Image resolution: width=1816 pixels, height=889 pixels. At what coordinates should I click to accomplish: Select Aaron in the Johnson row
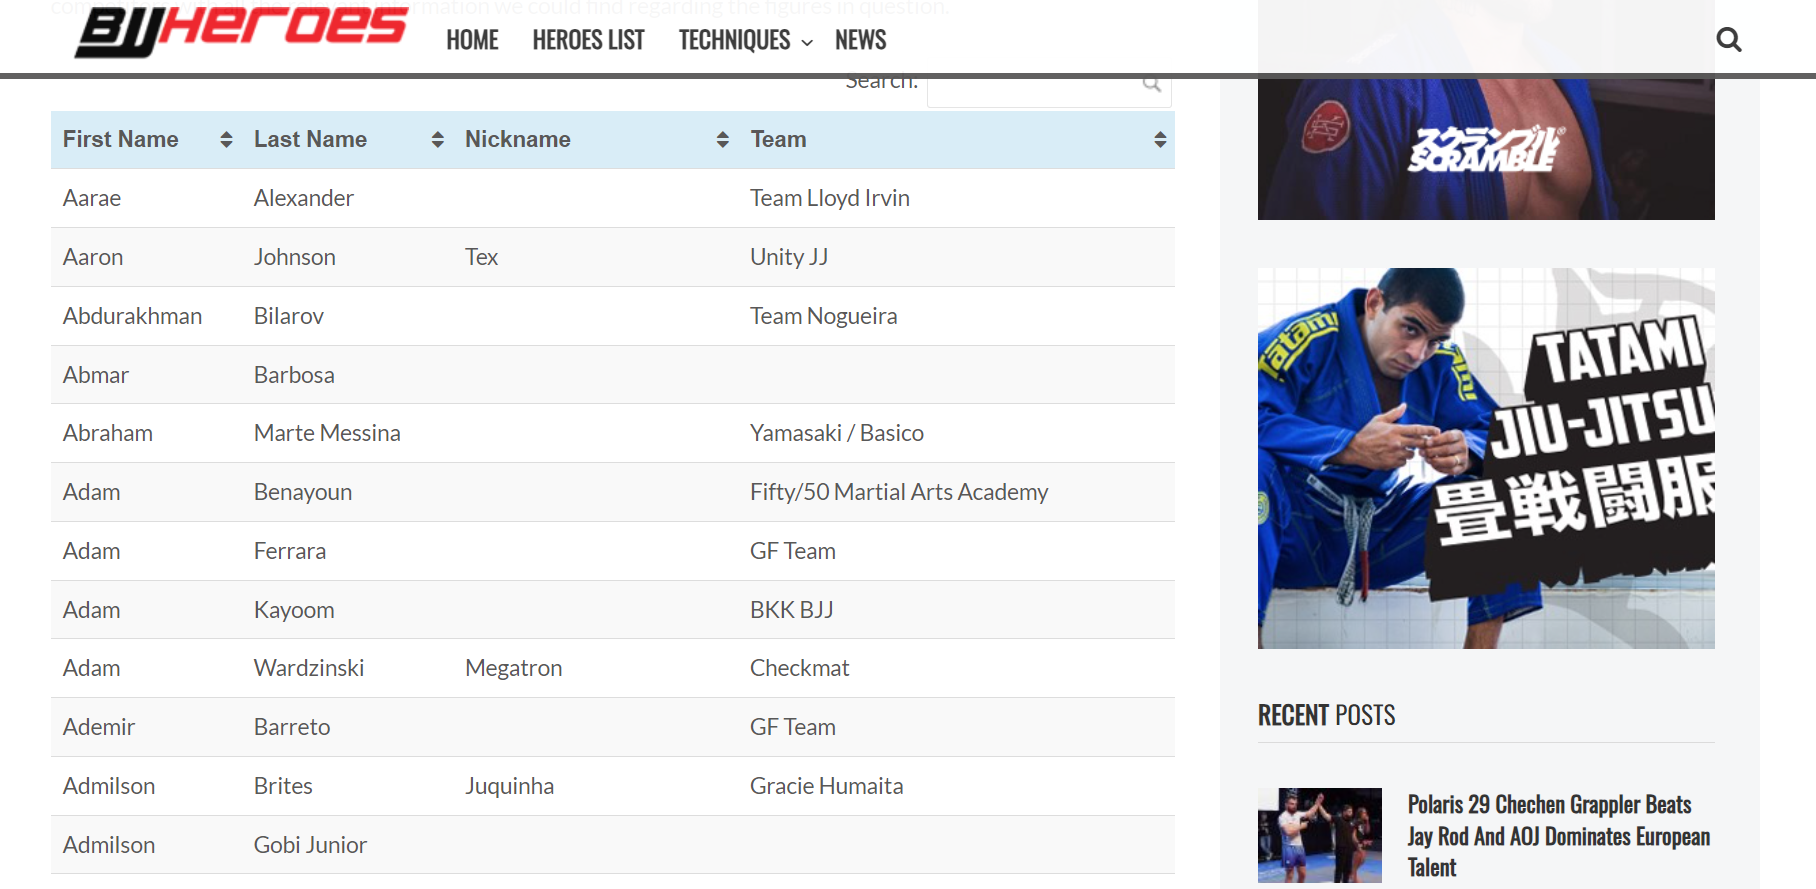click(x=93, y=257)
